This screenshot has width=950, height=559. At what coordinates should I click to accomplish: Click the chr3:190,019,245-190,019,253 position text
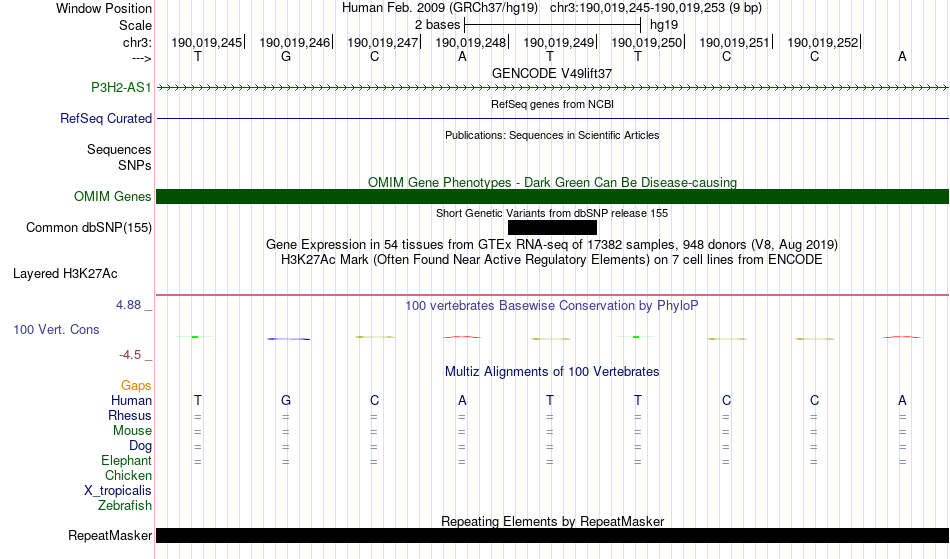(x=656, y=8)
